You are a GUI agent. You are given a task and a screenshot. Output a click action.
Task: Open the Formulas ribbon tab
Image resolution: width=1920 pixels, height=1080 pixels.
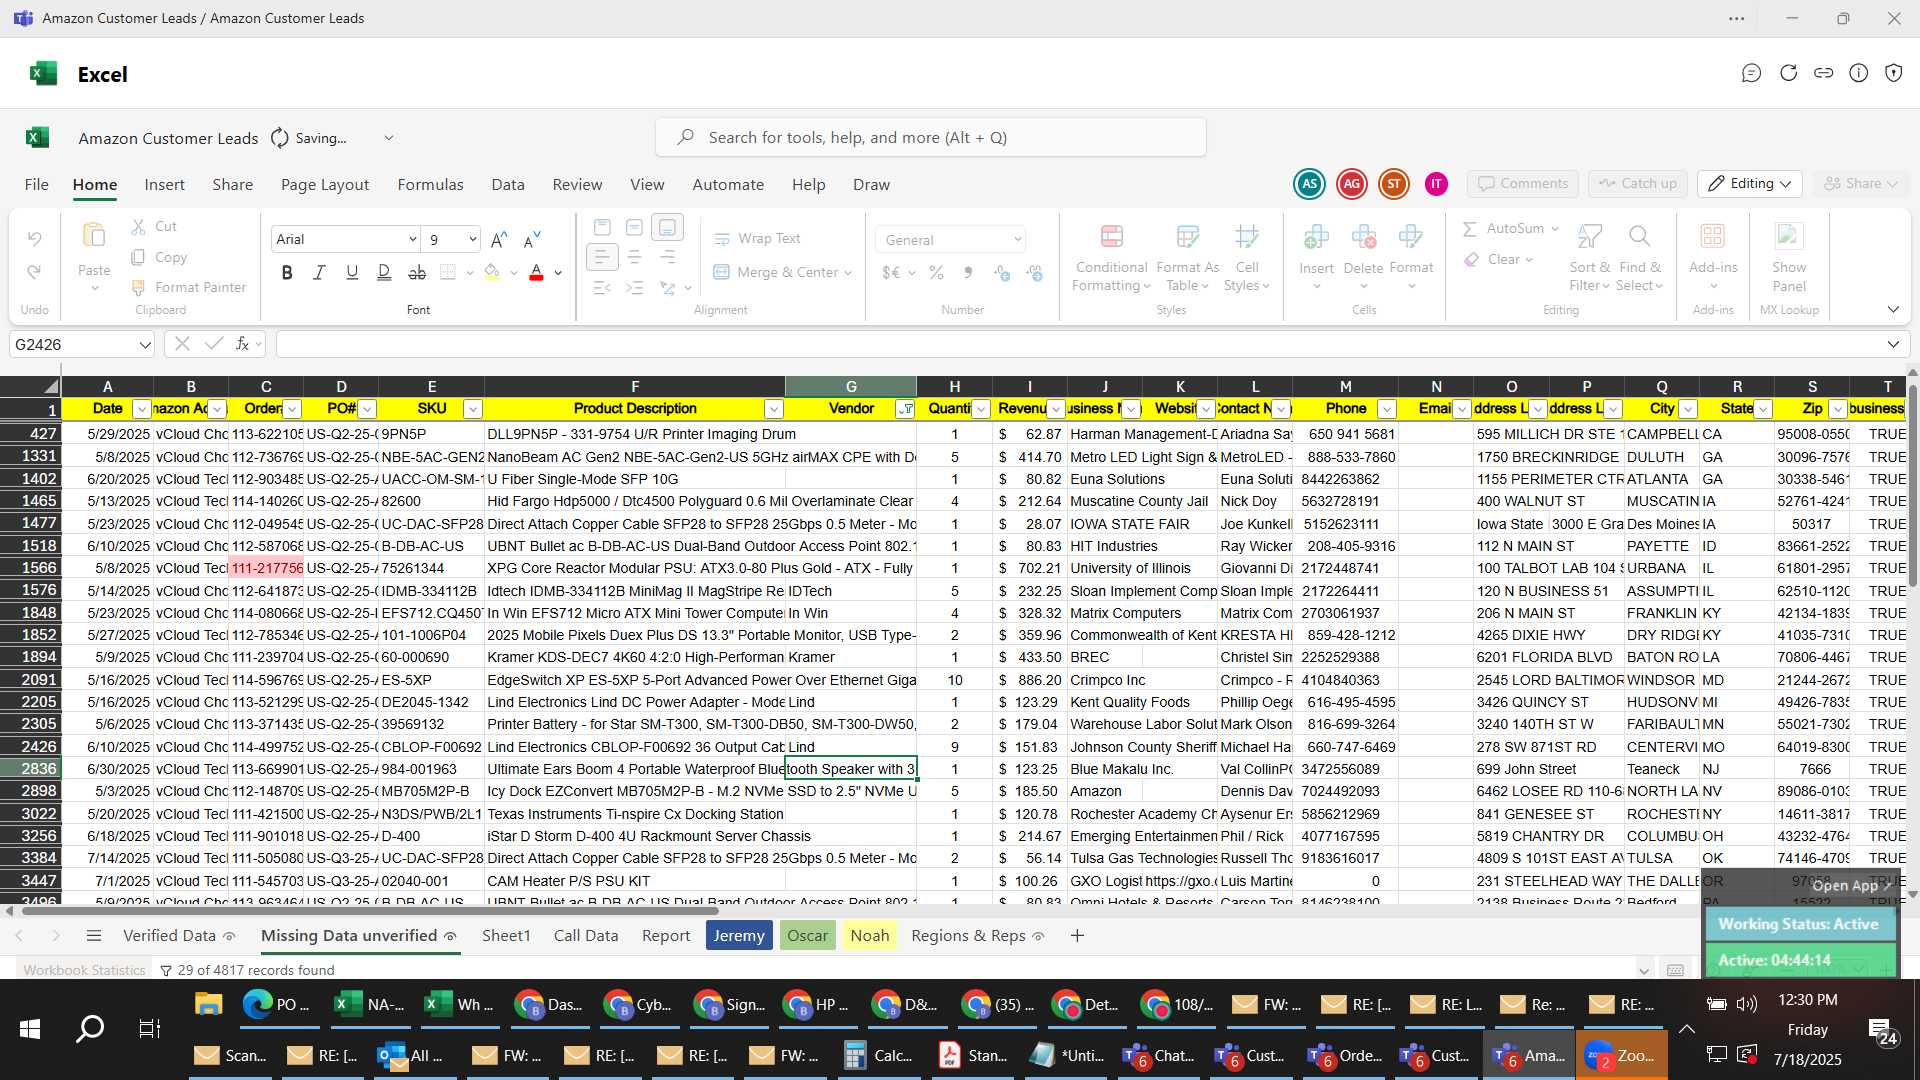point(430,185)
